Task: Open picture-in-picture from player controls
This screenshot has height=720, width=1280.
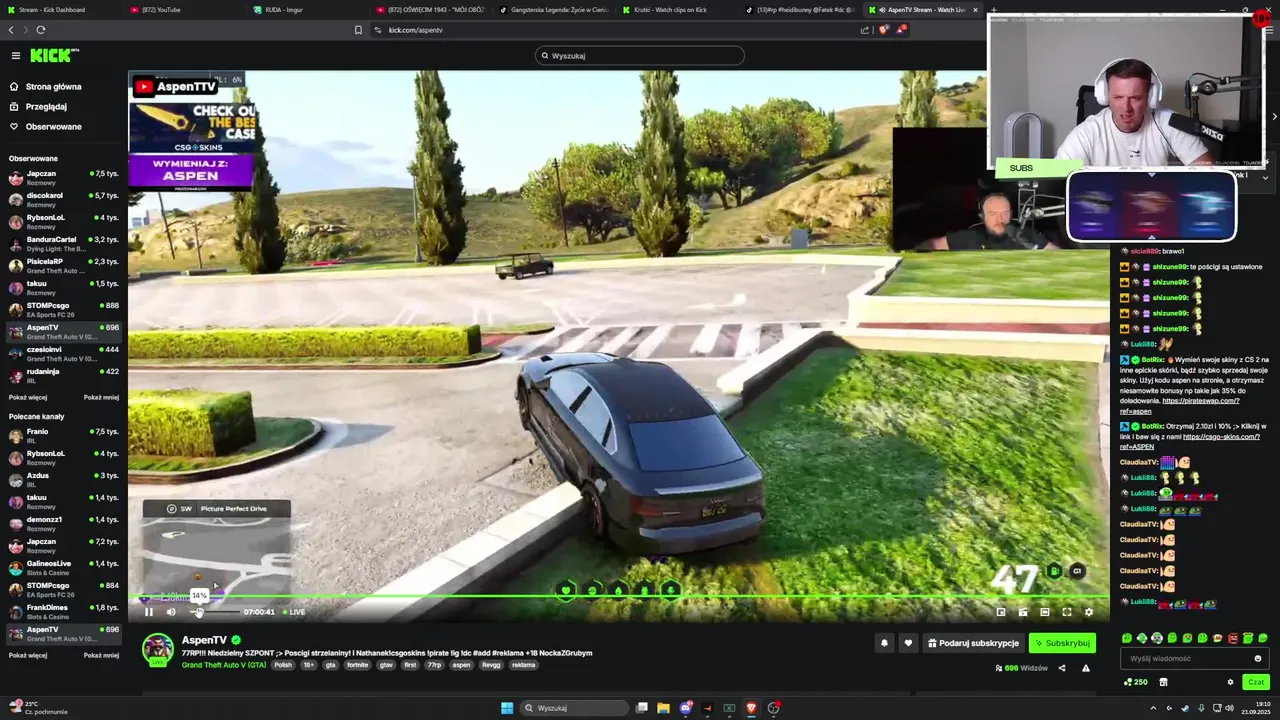Action: click(x=1001, y=612)
